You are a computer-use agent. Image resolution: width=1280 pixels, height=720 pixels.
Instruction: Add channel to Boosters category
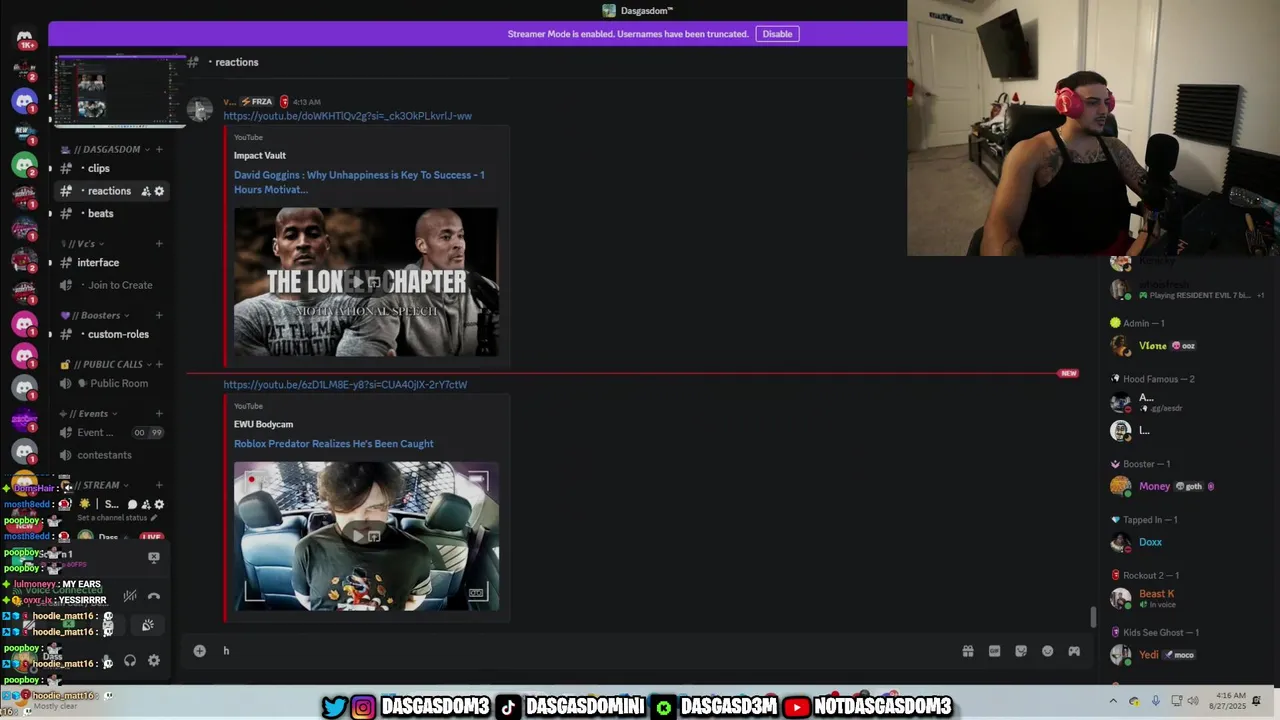coord(159,315)
